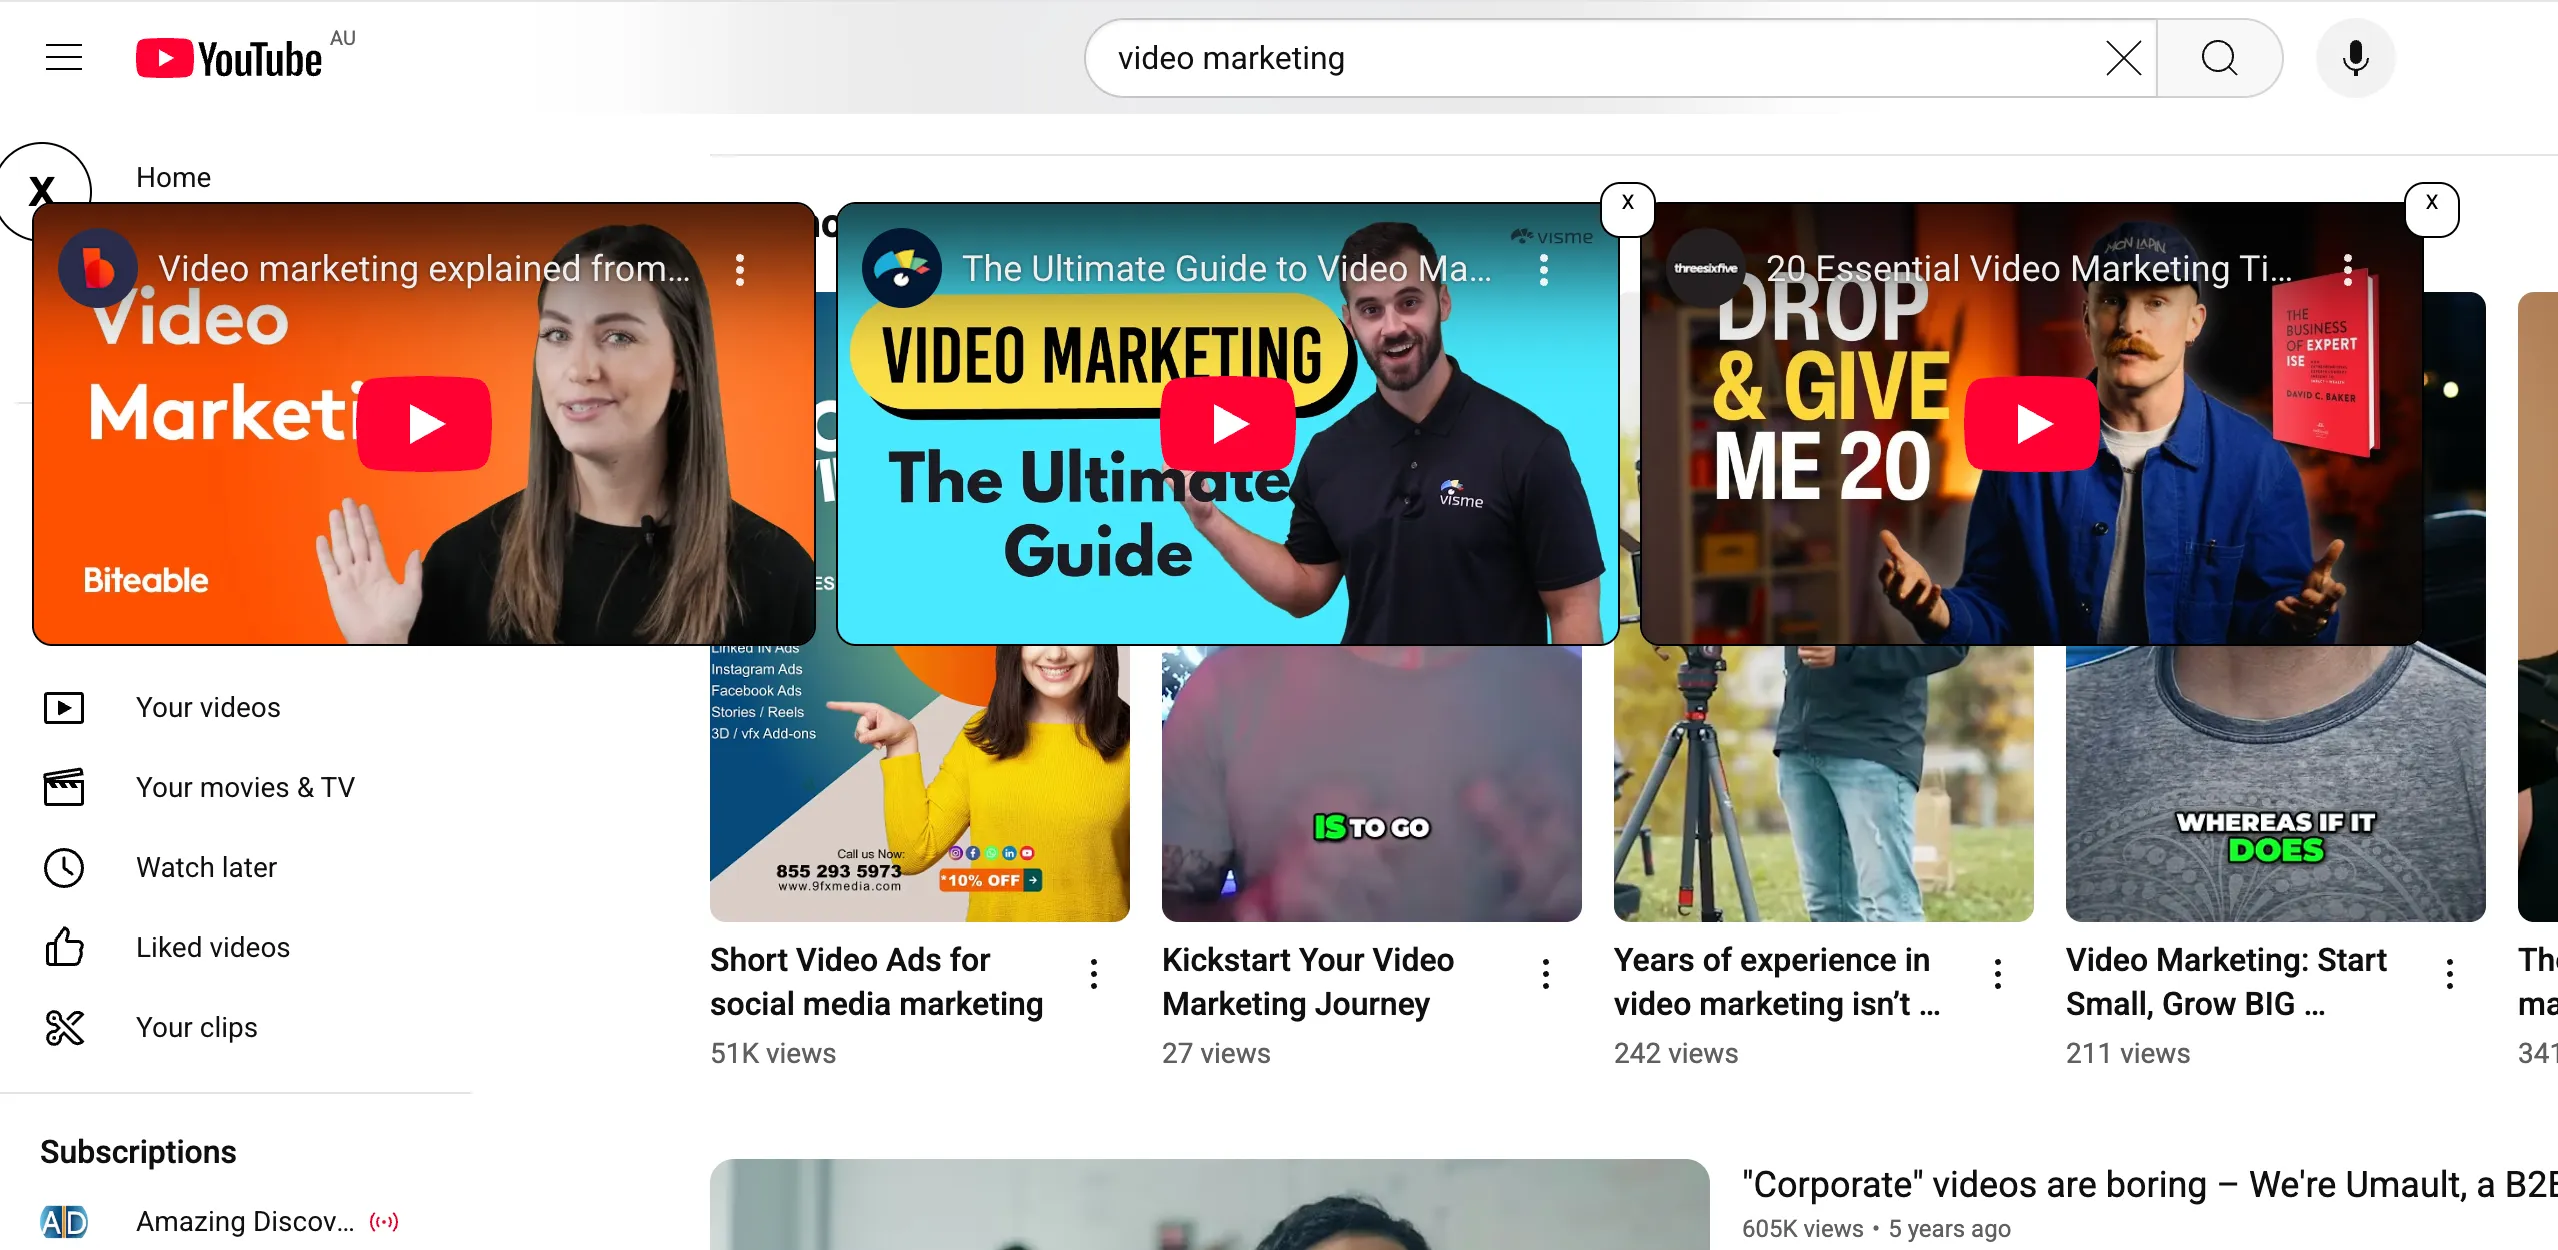Open Video Marketing: Start Small, Grow BIG title
2558x1250 pixels.
(x=2226, y=981)
